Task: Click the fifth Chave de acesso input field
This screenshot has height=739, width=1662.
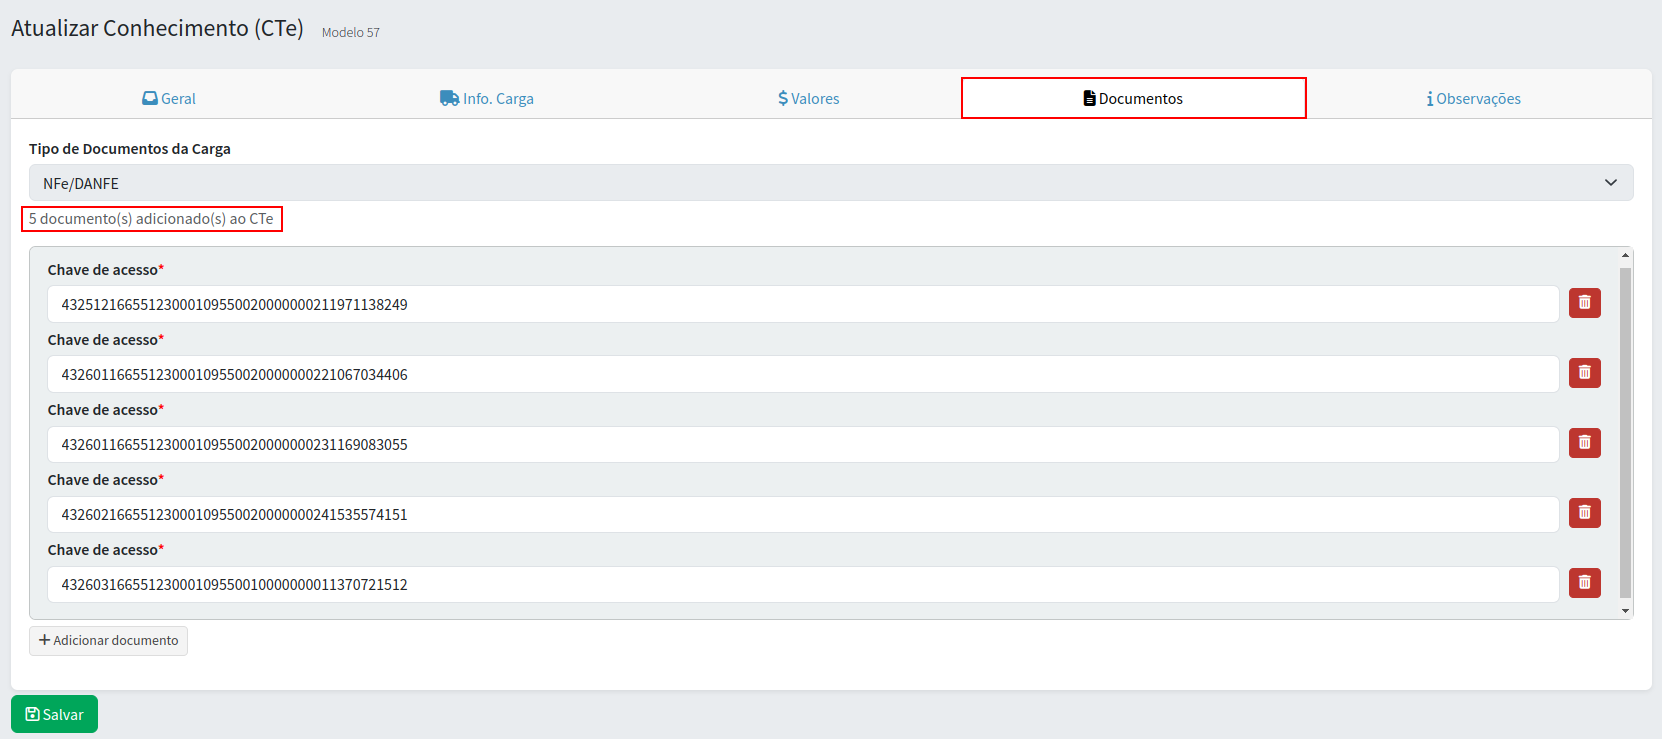Action: pos(802,585)
